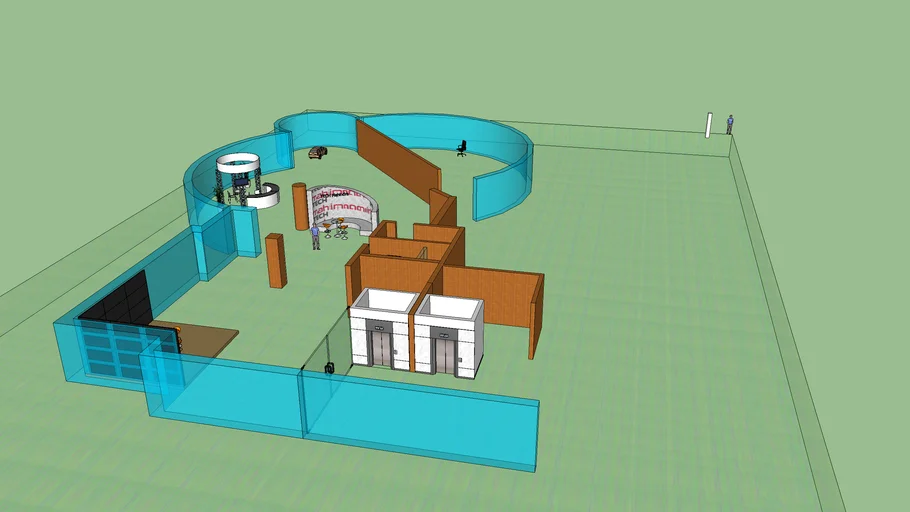
Task: Select the brown floor platform by video wall
Action: pos(208,338)
